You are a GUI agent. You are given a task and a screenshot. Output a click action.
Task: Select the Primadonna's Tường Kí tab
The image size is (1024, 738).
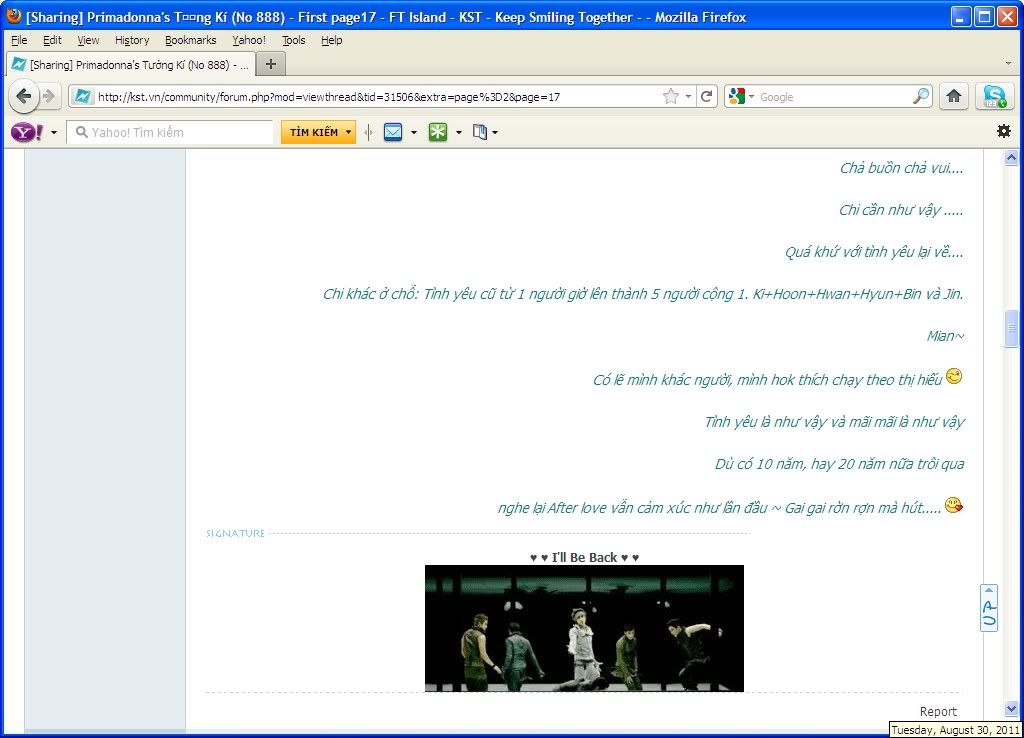coord(129,65)
